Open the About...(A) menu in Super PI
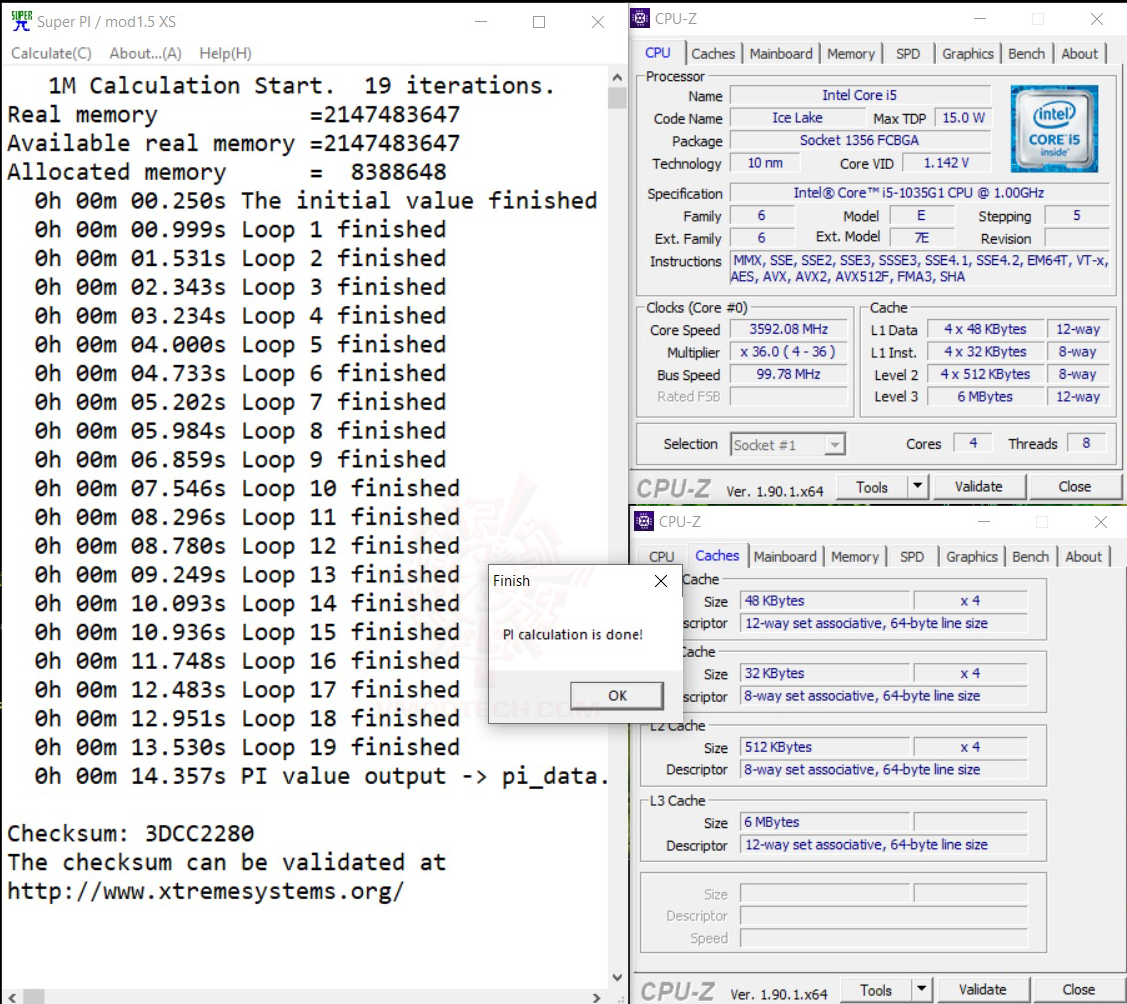1127x1004 pixels. click(145, 53)
